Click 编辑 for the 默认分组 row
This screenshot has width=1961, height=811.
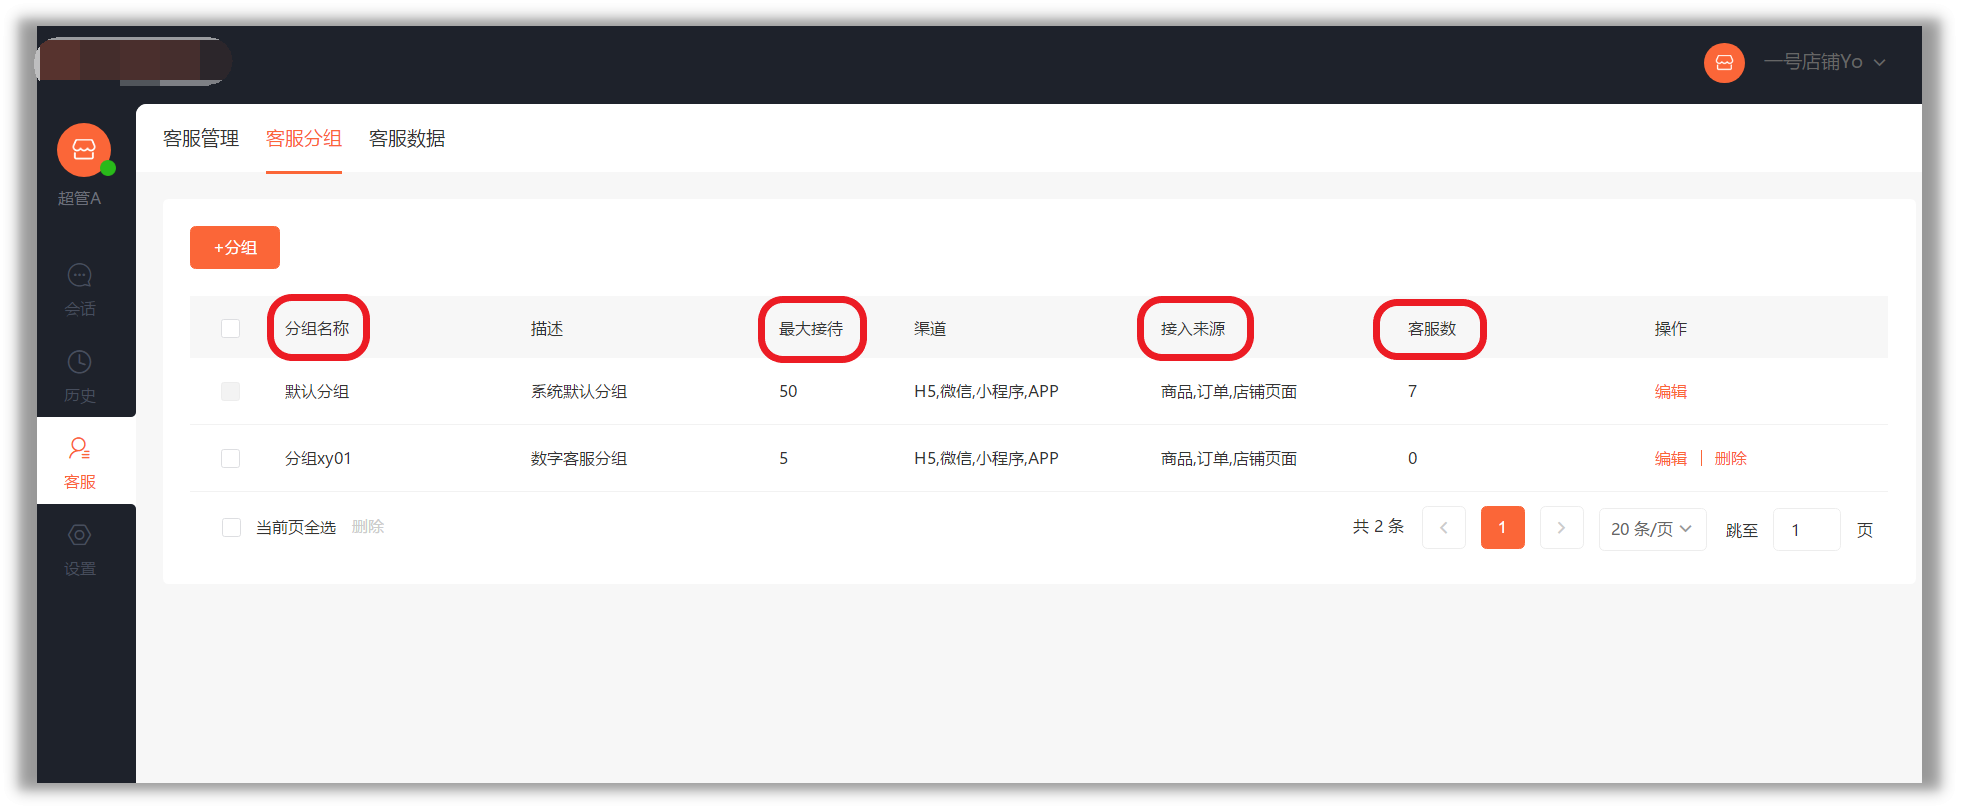tap(1670, 392)
